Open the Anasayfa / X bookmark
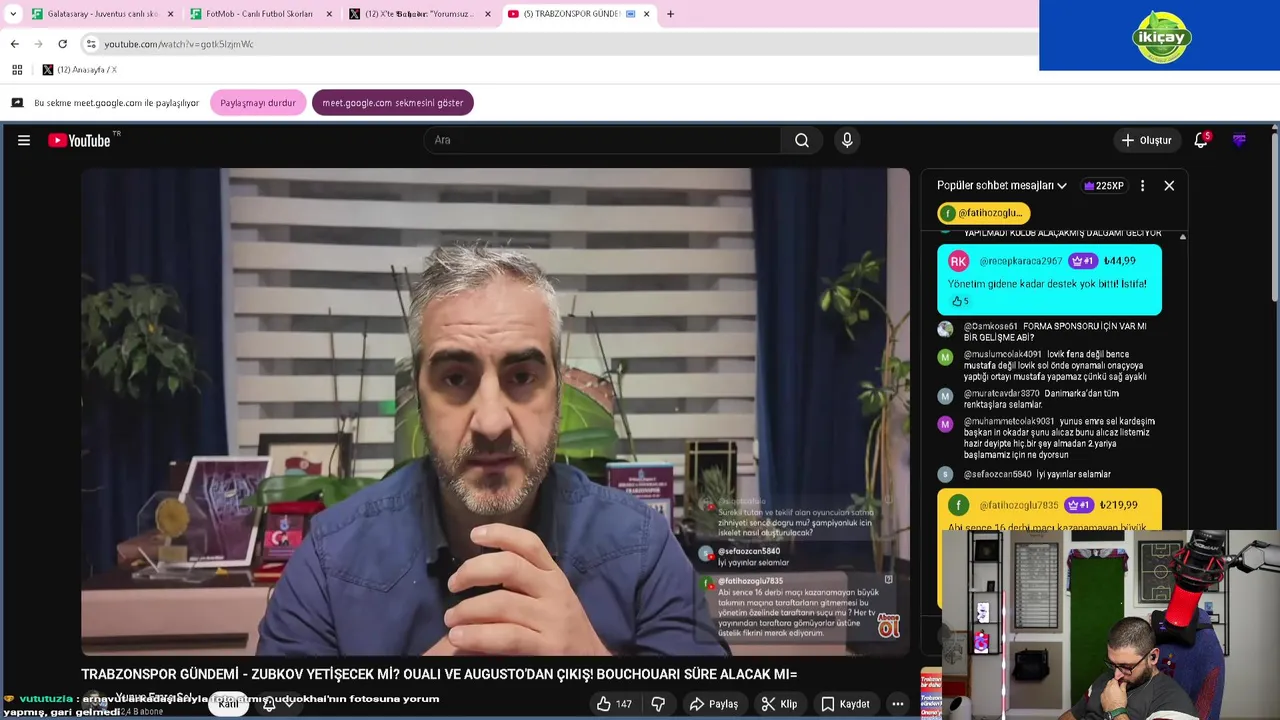 tap(79, 70)
